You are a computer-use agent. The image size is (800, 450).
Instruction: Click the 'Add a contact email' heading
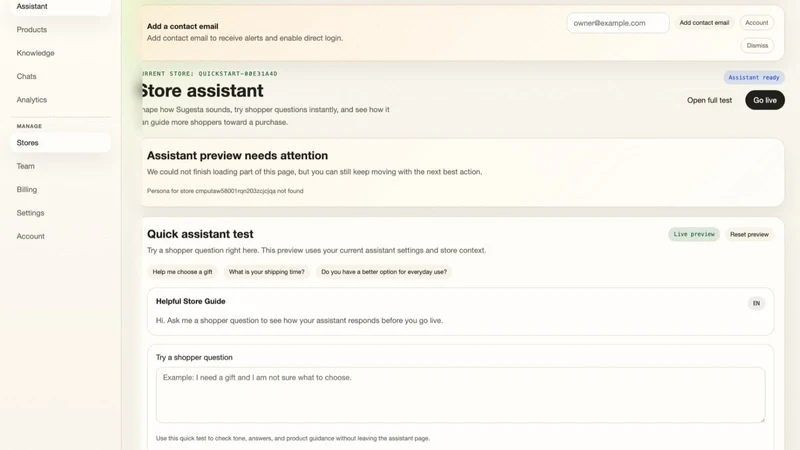coord(183,27)
